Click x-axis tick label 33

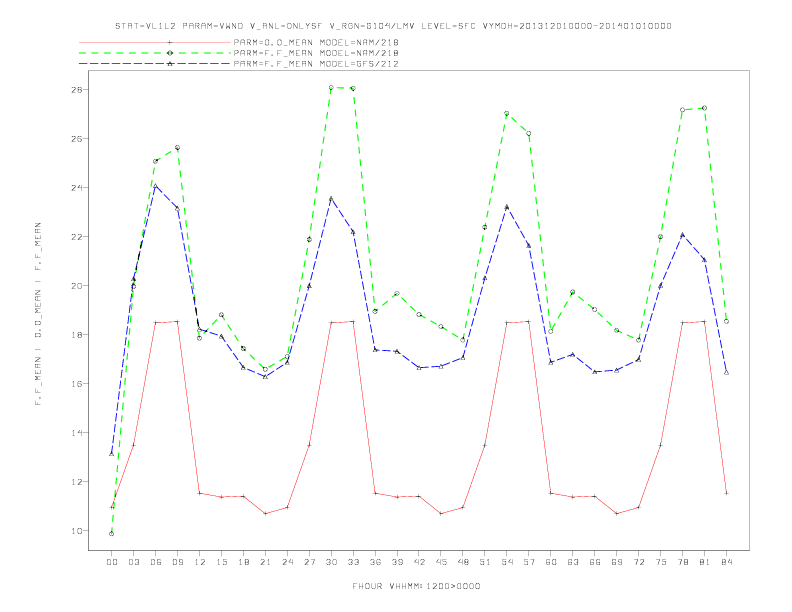click(x=353, y=562)
